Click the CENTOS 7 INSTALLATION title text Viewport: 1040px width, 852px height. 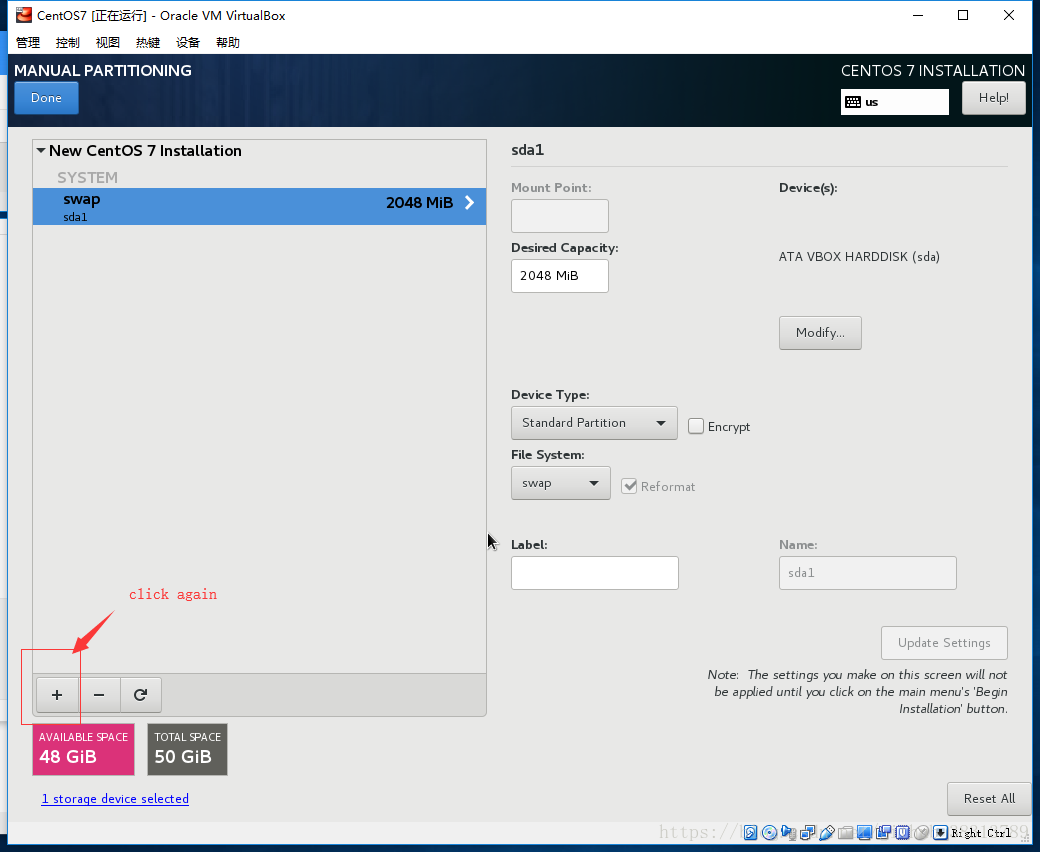pos(933,70)
